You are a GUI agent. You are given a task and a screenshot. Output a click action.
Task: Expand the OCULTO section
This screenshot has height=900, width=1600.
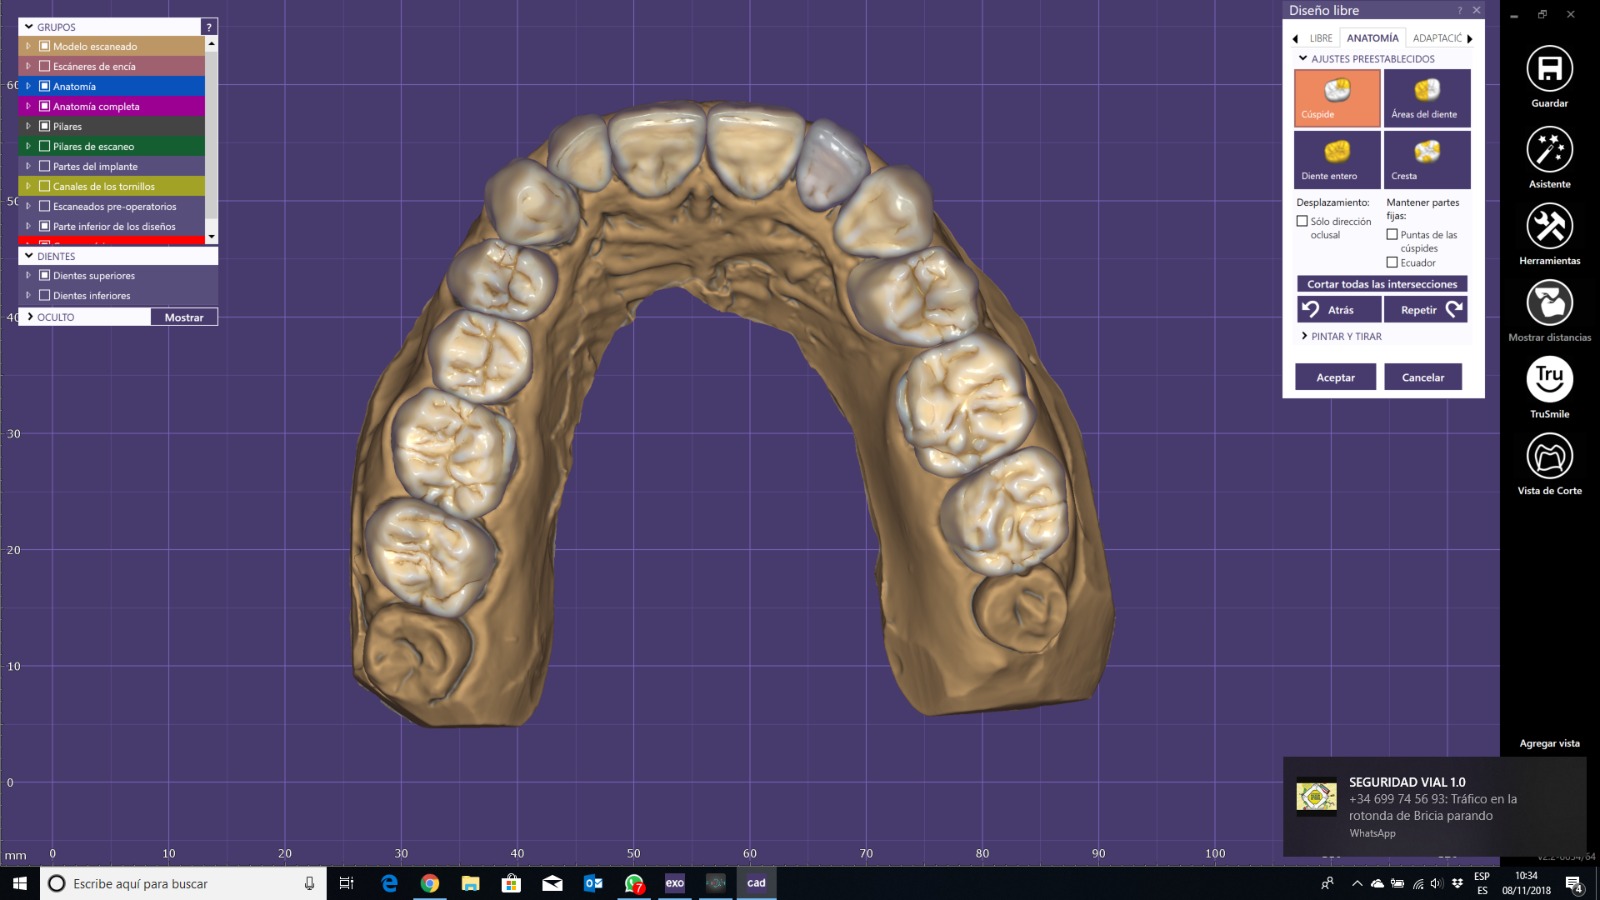click(30, 317)
